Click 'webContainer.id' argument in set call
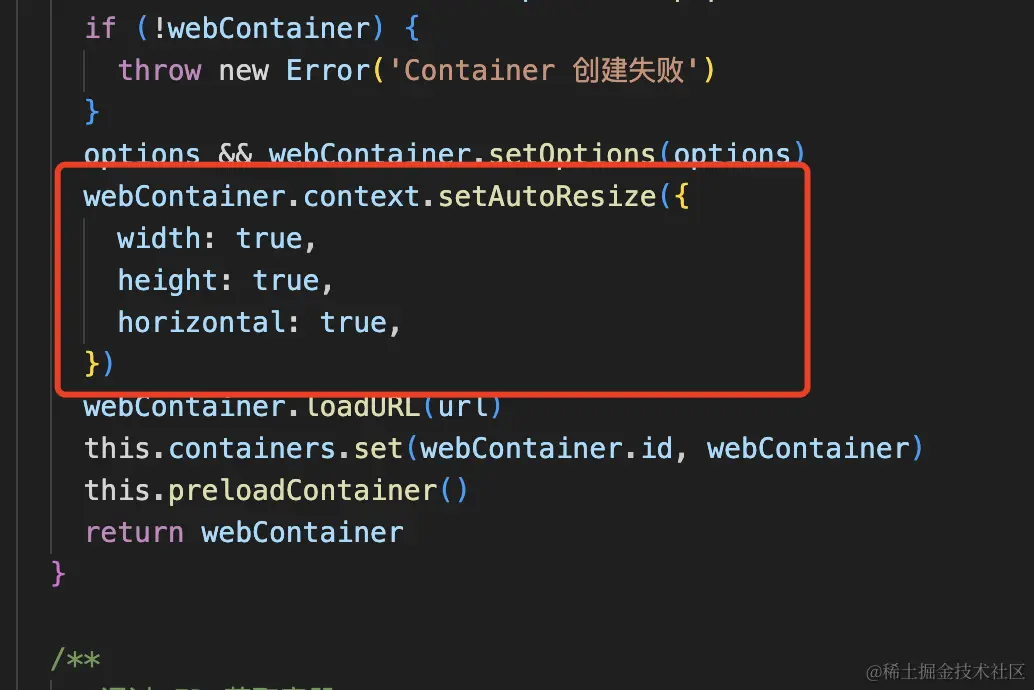Viewport: 1034px width, 690px height. (x=547, y=449)
